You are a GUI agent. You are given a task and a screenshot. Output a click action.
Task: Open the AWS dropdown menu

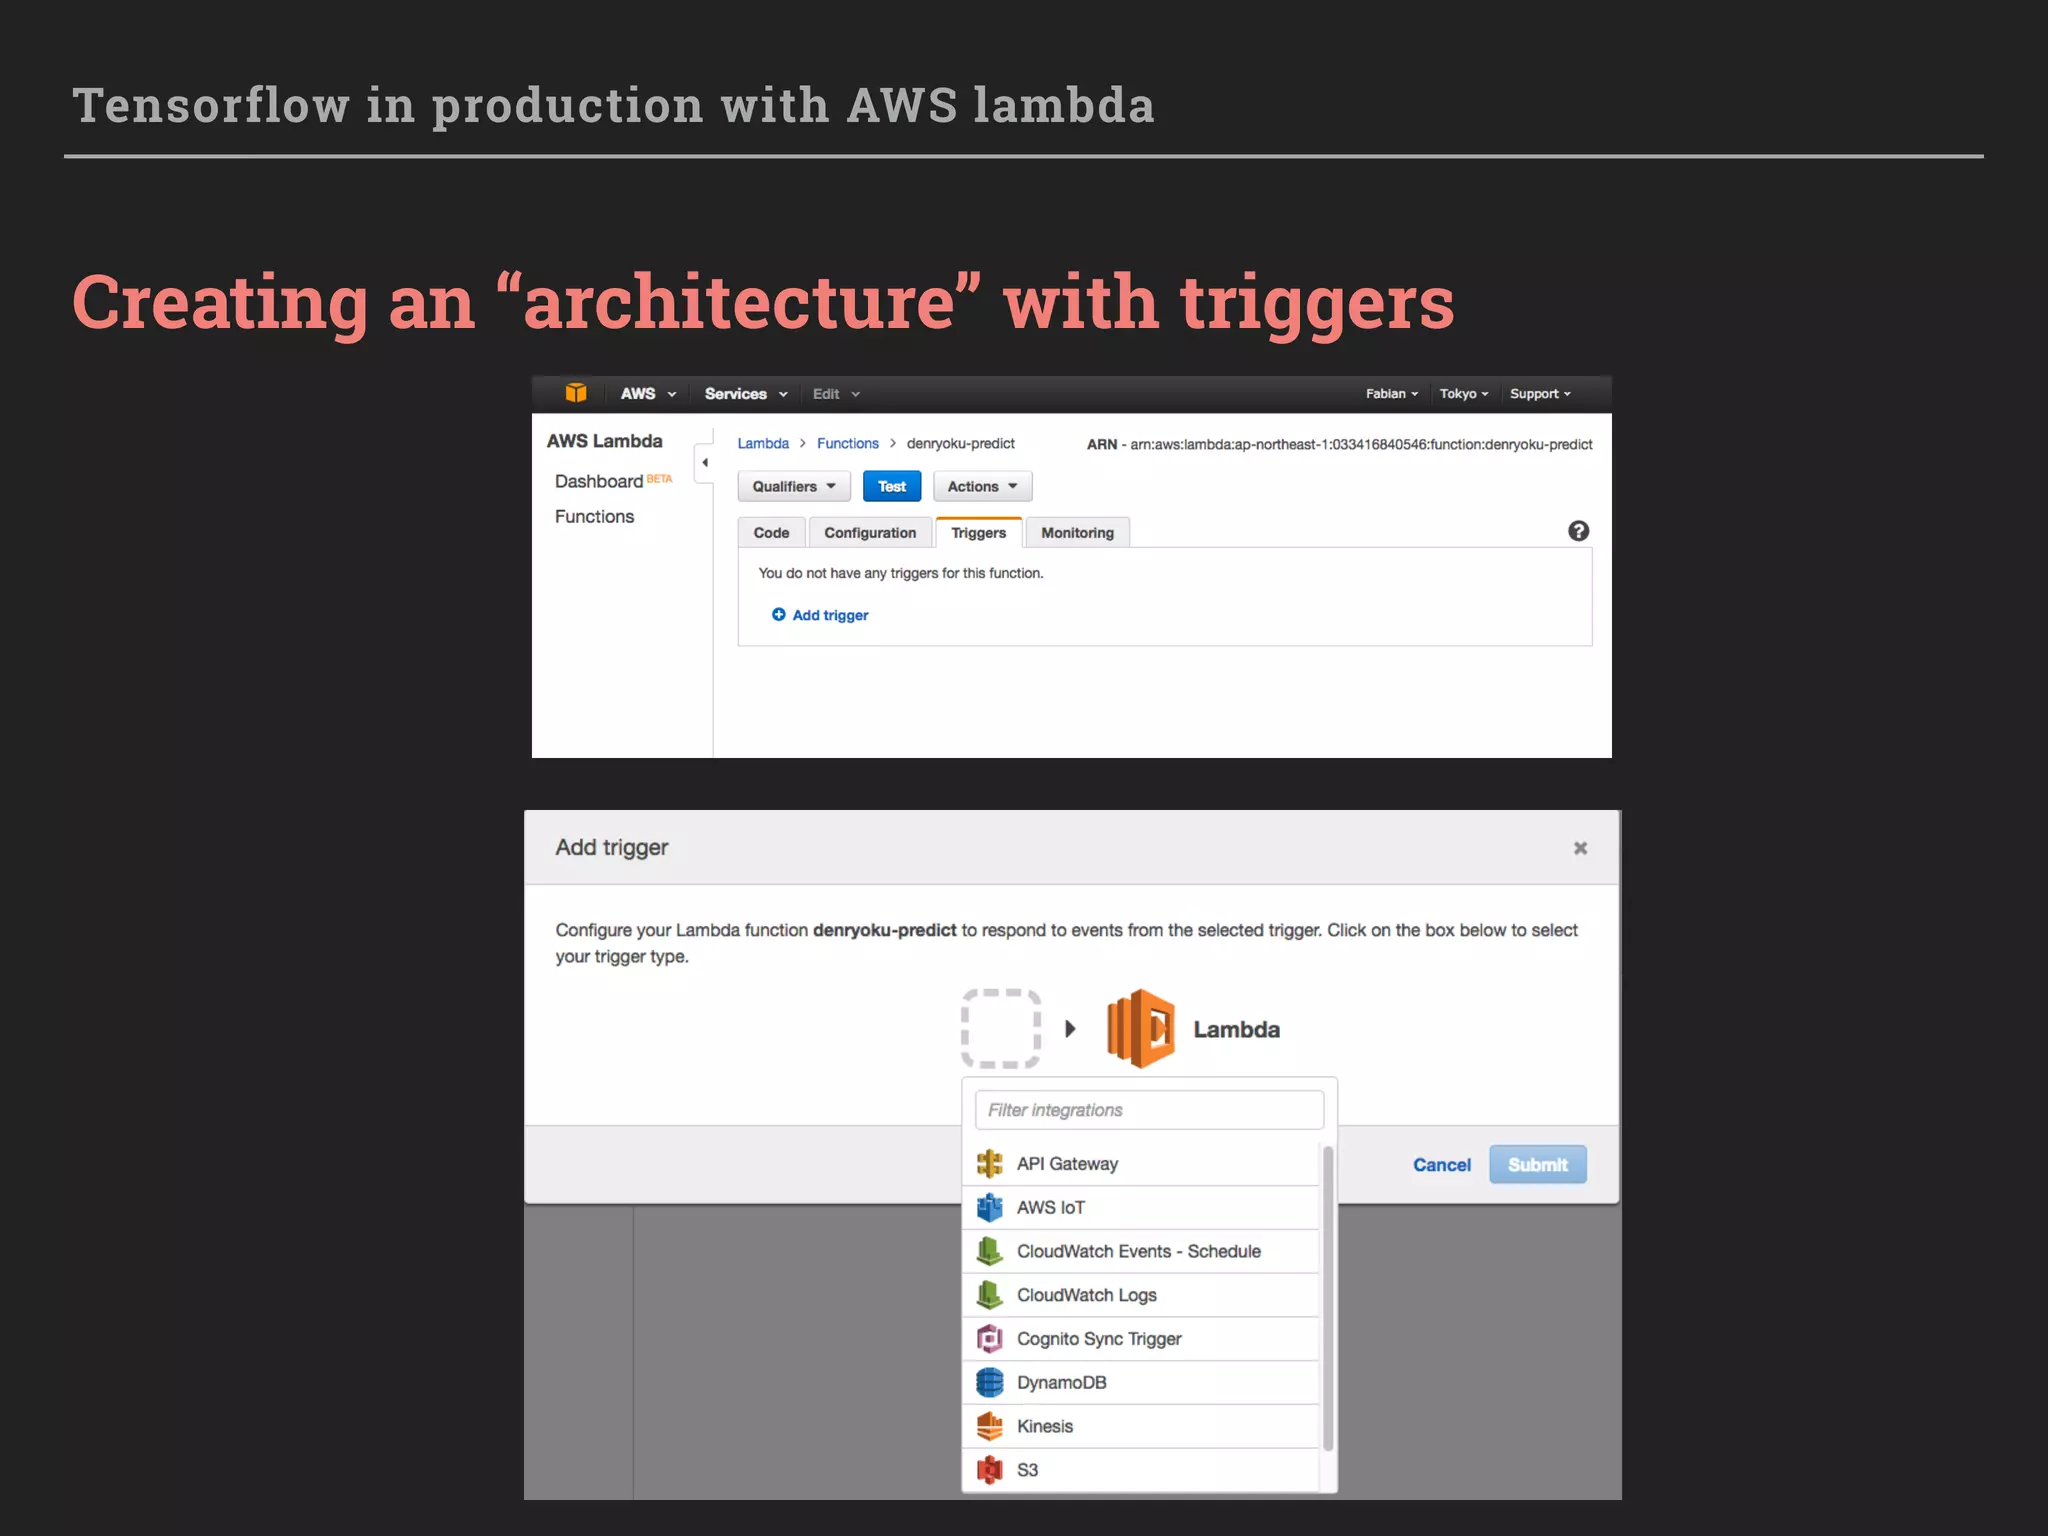click(648, 394)
